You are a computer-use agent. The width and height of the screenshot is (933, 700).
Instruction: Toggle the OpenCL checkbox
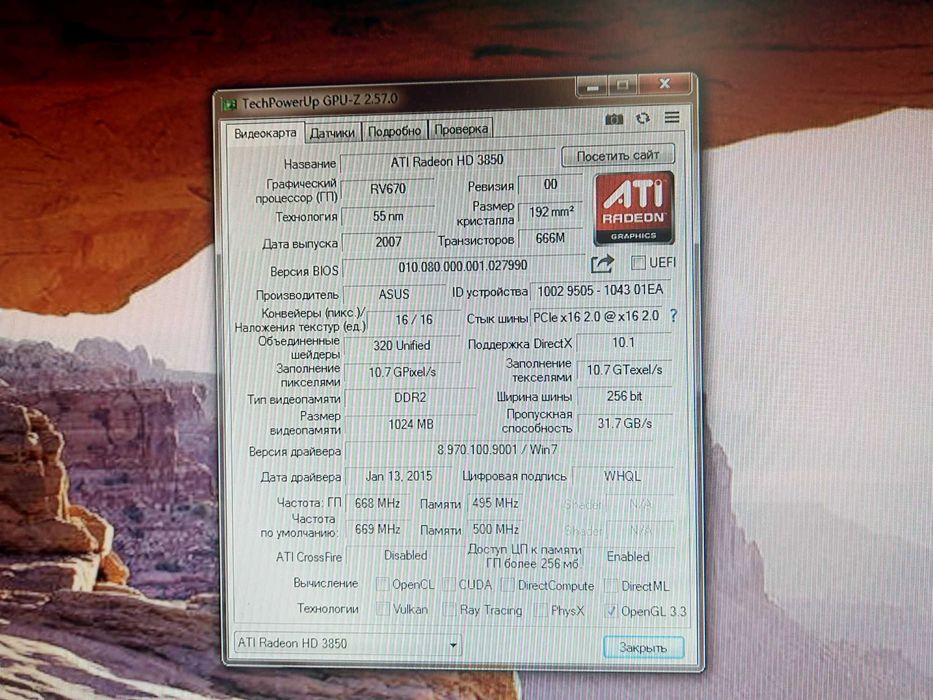click(x=382, y=584)
